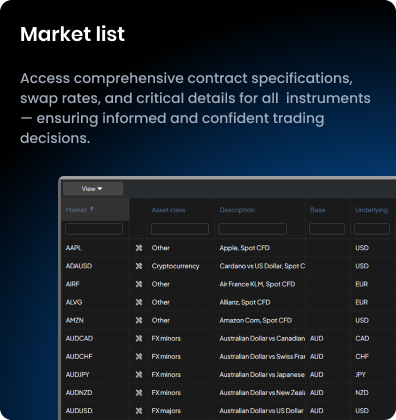Viewport: 396px width, 420px height.
Task: Click the Market filter input field
Action: 94,229
